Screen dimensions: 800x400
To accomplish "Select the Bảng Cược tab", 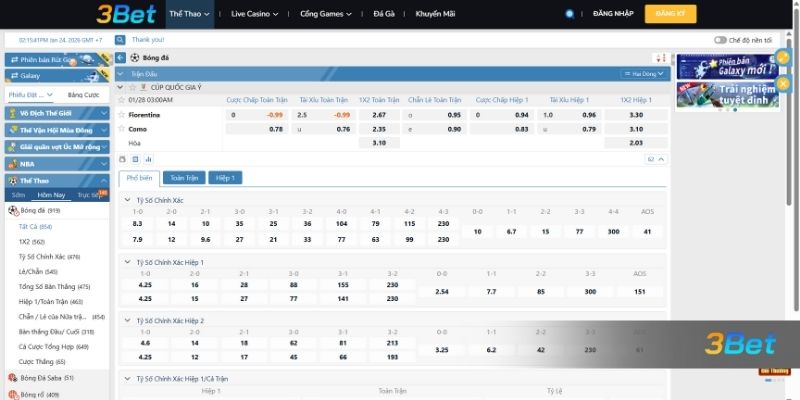I will (83, 95).
